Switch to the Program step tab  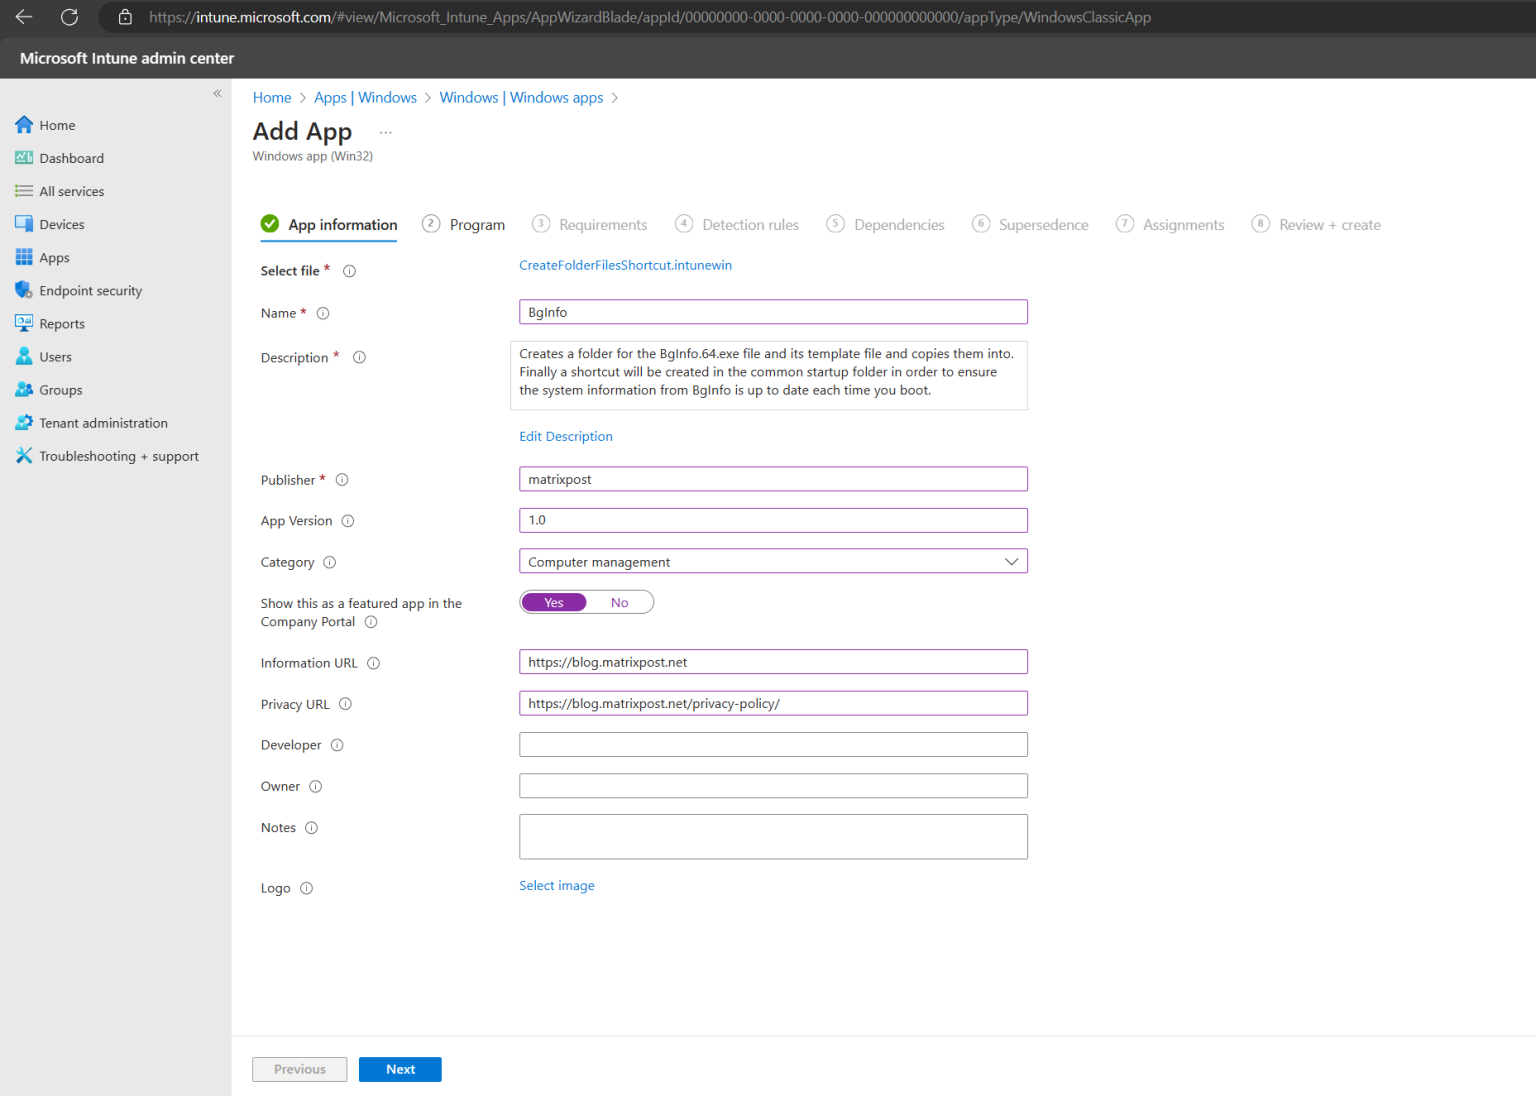(x=464, y=224)
